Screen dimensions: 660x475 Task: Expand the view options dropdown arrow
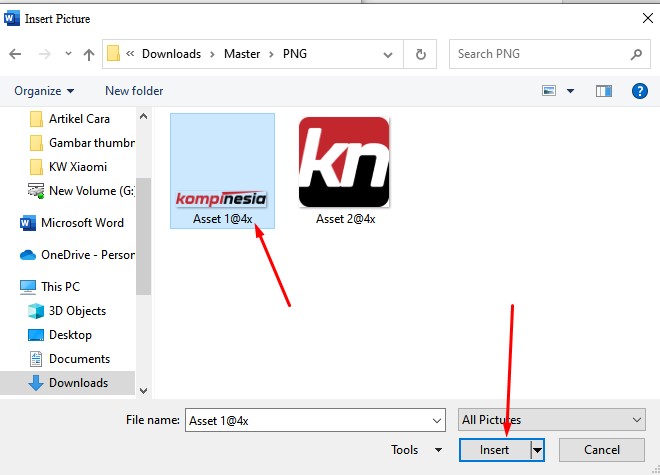click(571, 91)
